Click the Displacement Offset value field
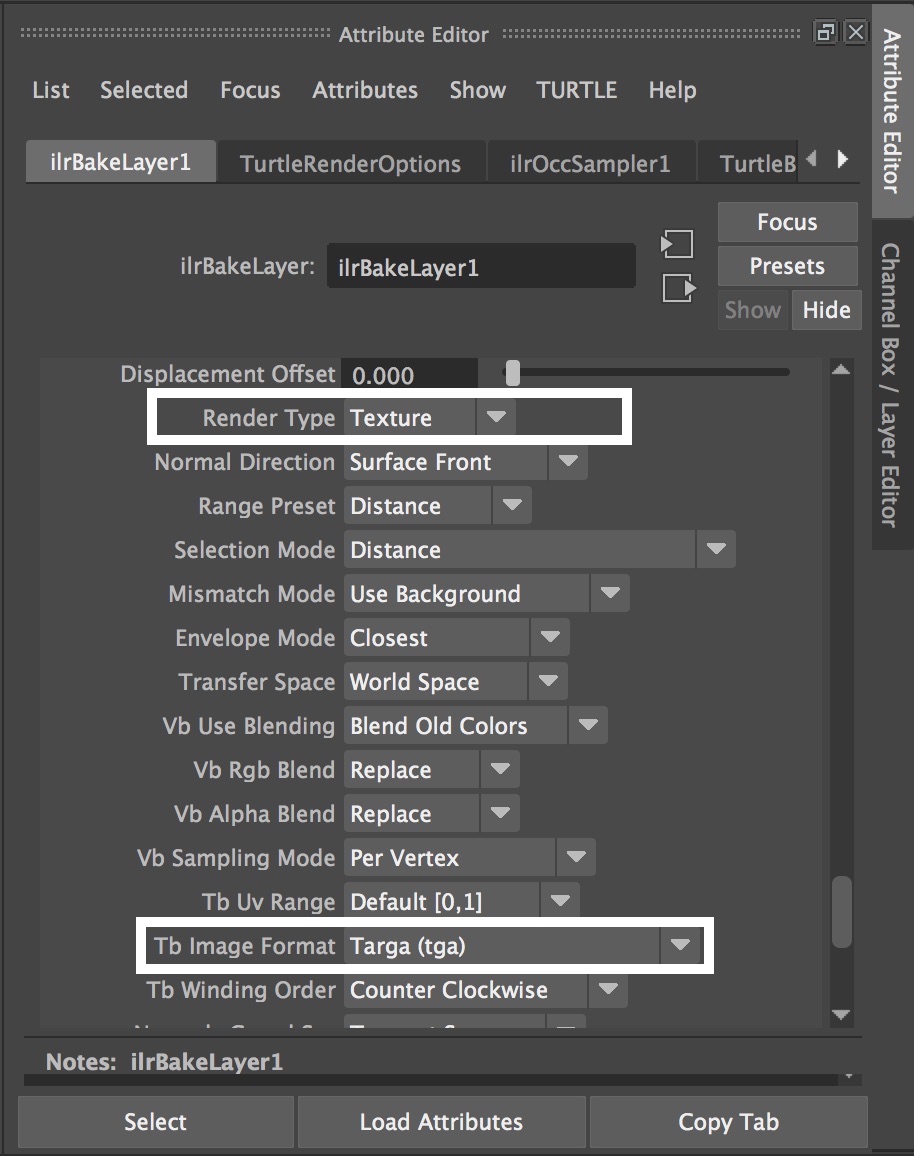914x1156 pixels. [411, 375]
